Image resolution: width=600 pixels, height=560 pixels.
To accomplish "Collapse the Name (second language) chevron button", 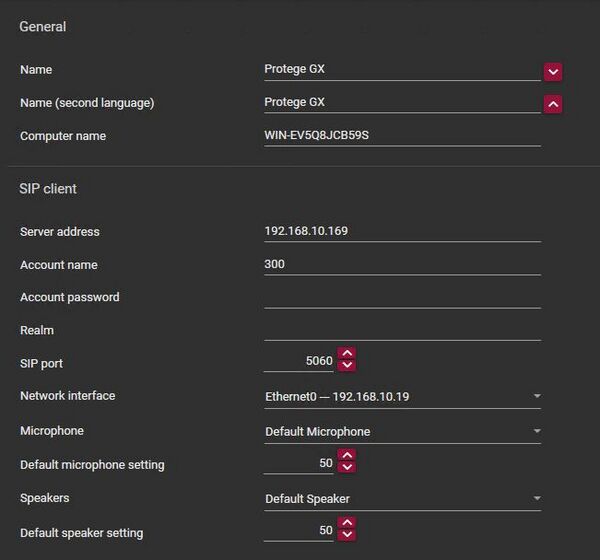I will (x=553, y=104).
